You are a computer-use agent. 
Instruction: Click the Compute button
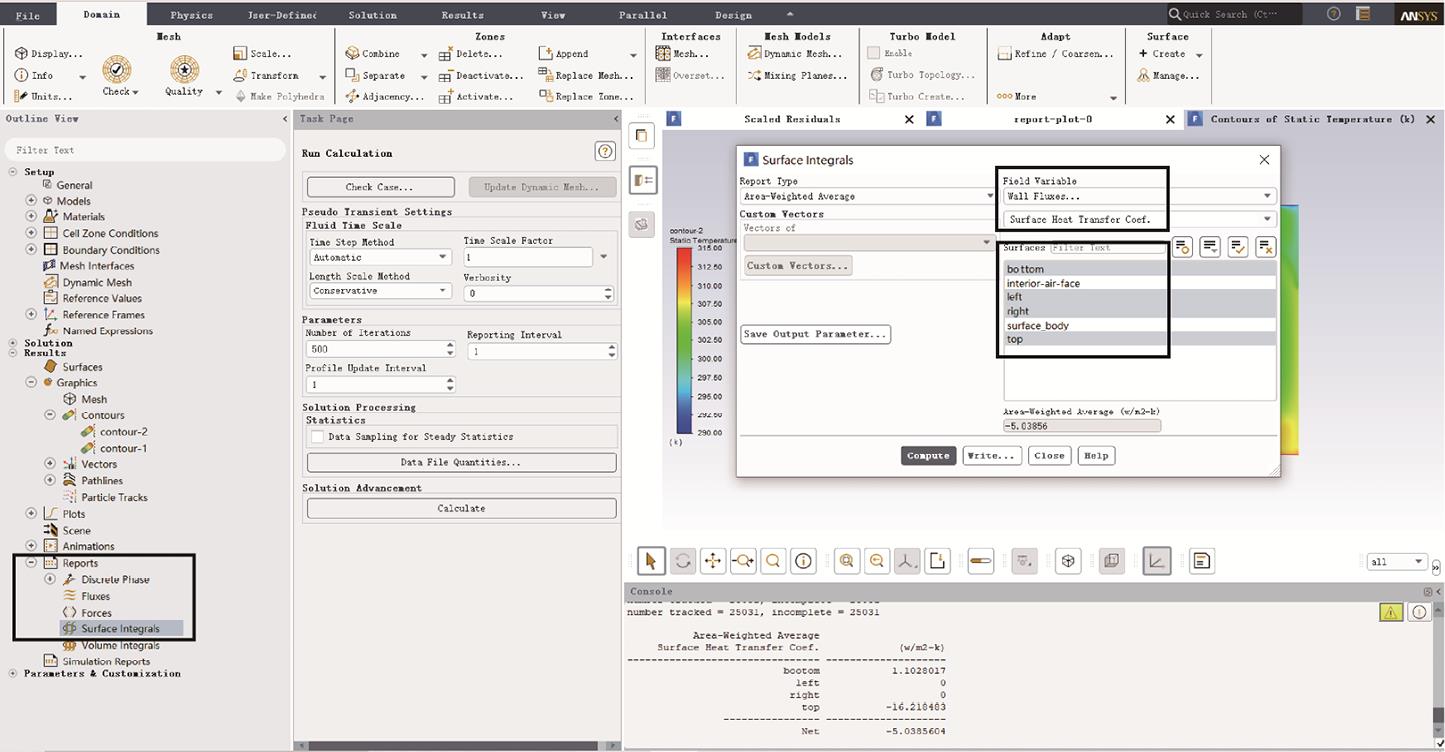(x=928, y=456)
